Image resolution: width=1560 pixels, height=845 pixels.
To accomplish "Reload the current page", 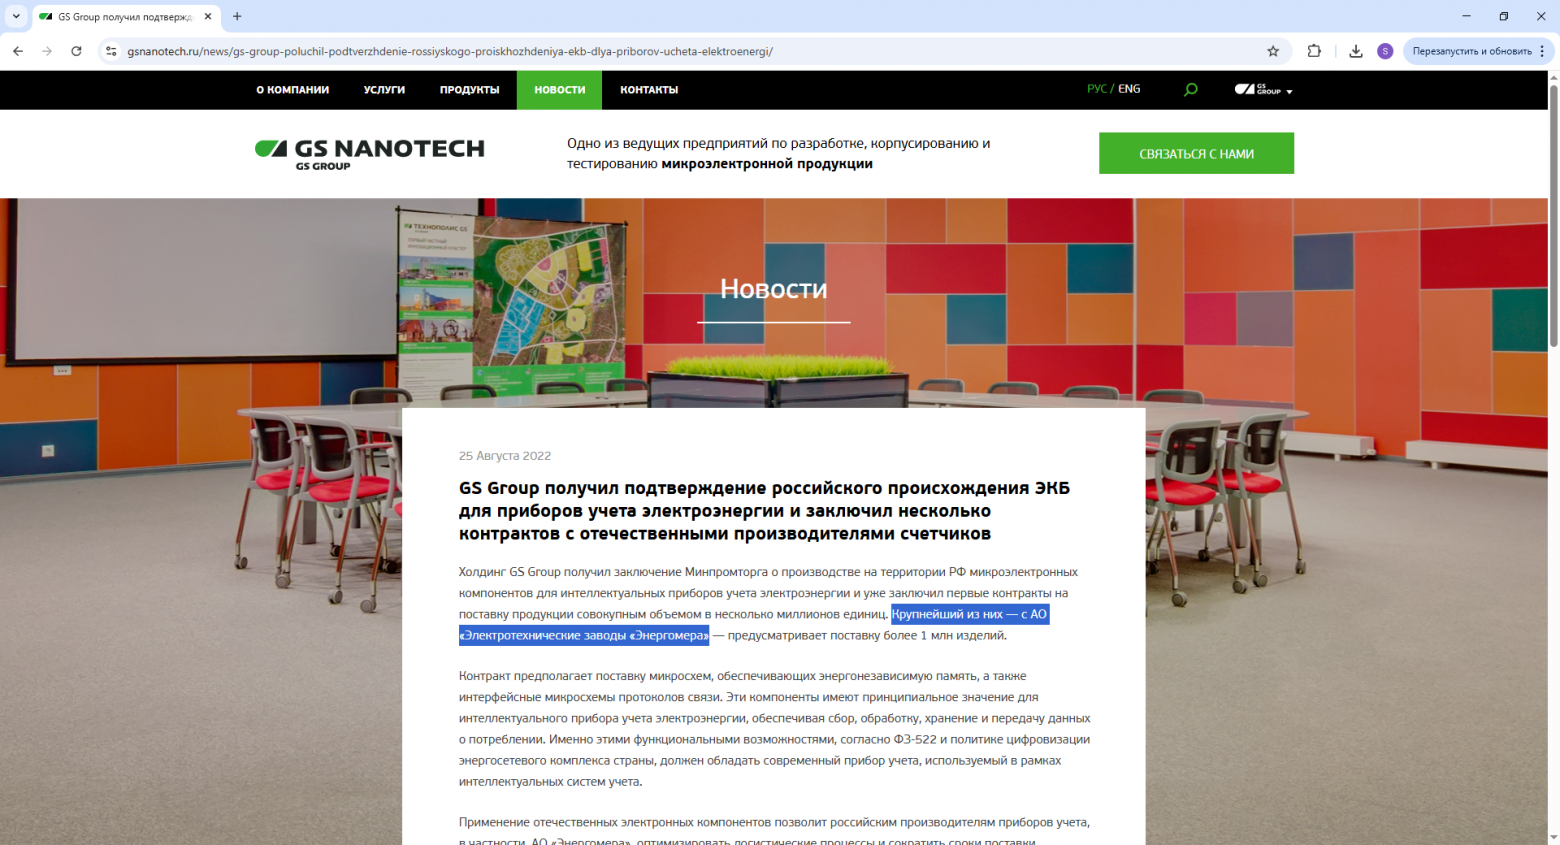I will (76, 50).
